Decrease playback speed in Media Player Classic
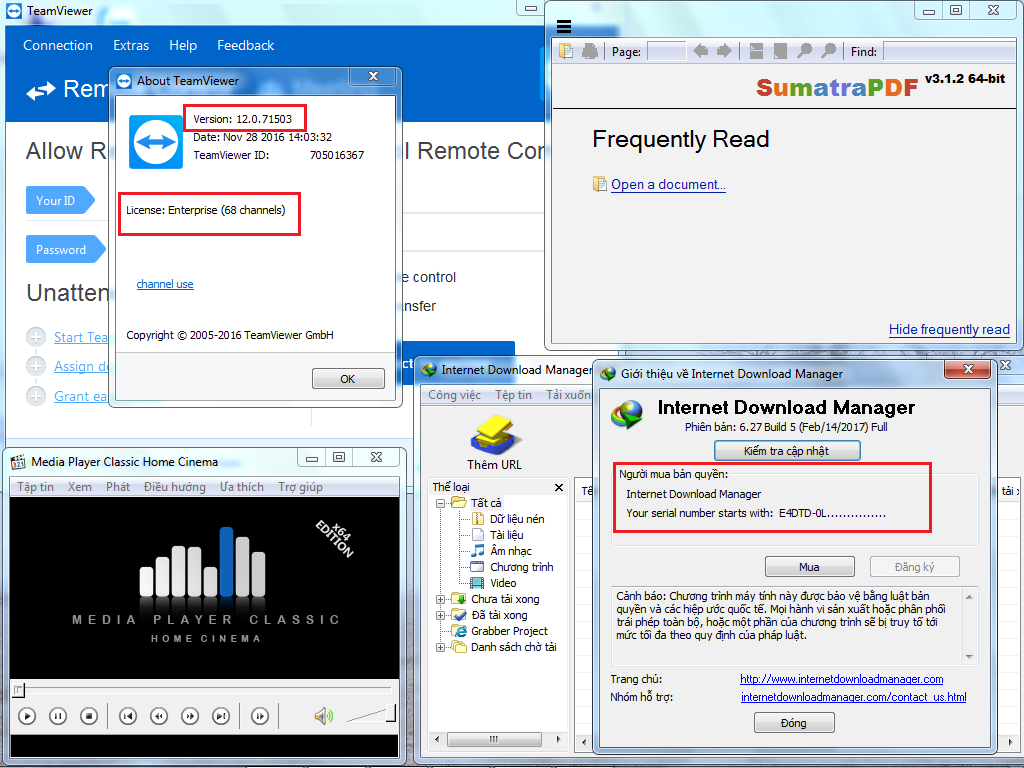This screenshot has width=1024, height=768. coord(159,716)
